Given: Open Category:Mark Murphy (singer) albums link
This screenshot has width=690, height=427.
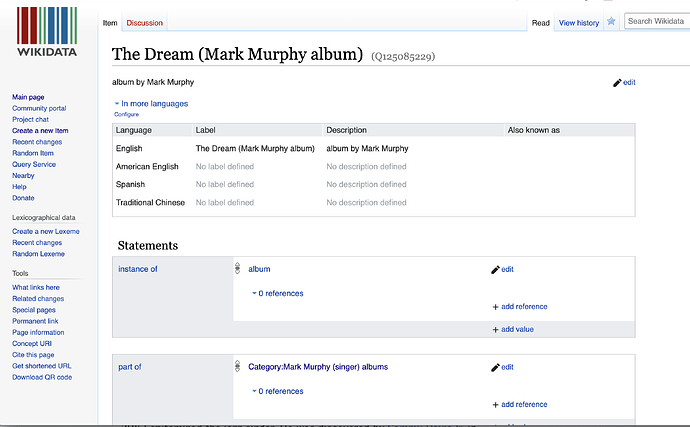Looking at the screenshot, I should [318, 367].
